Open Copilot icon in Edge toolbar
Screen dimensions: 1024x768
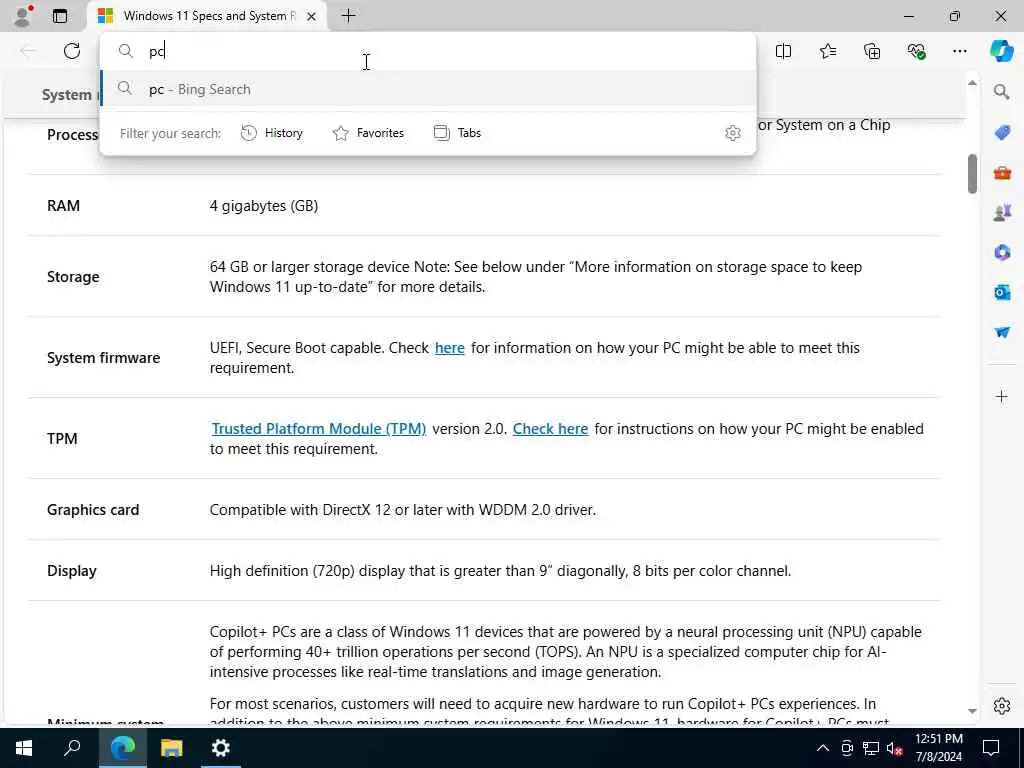coord(1001,51)
